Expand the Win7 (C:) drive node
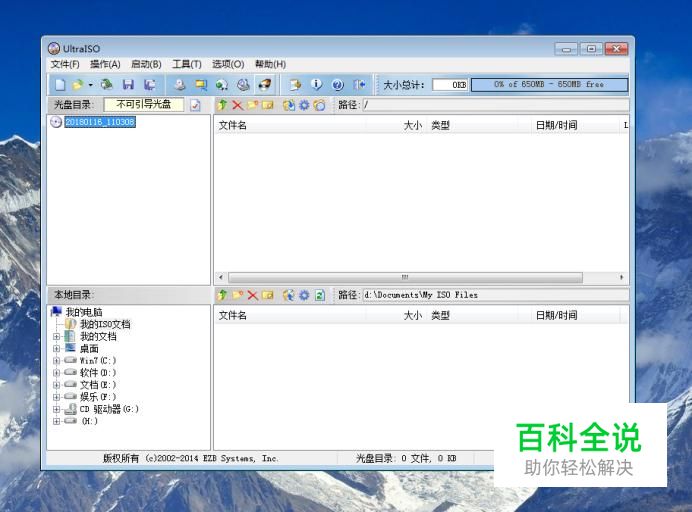This screenshot has height=512, width=692. pos(56,361)
